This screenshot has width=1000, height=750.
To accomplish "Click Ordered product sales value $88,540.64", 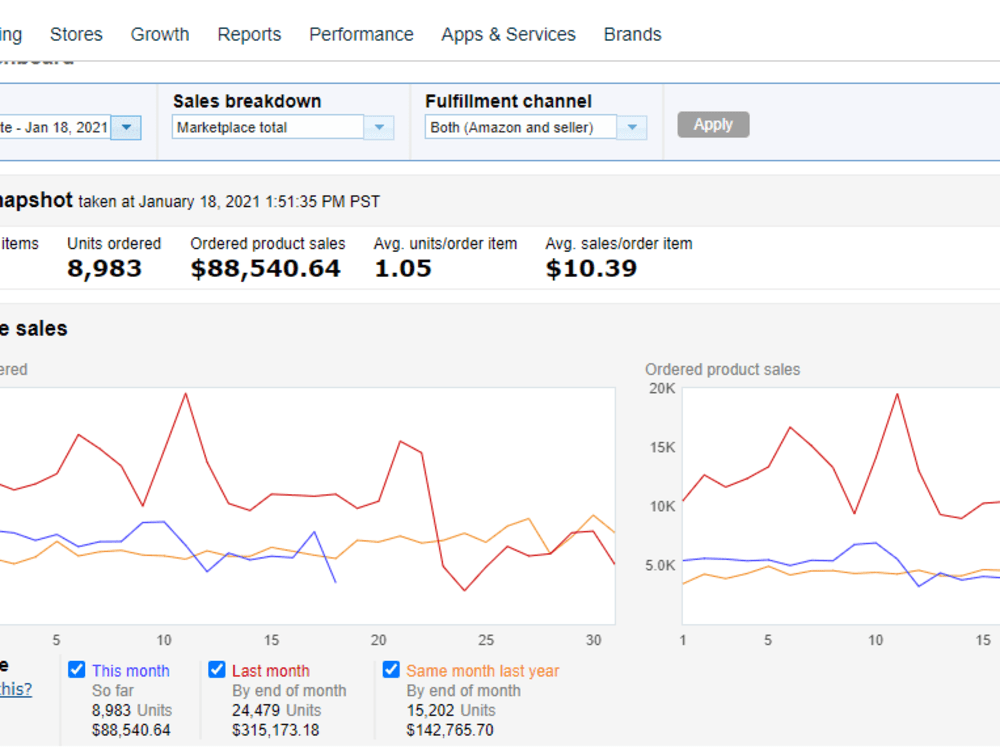I will (x=265, y=268).
